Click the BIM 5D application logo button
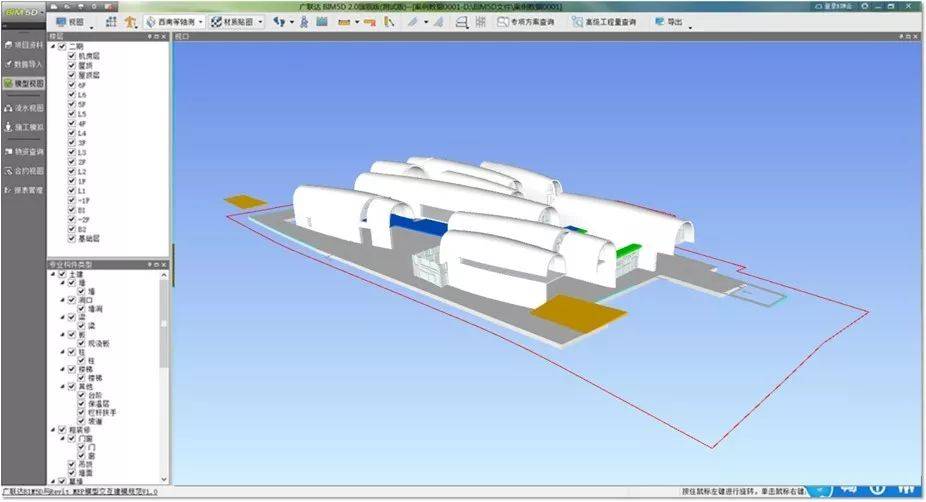926x502 pixels. point(22,12)
